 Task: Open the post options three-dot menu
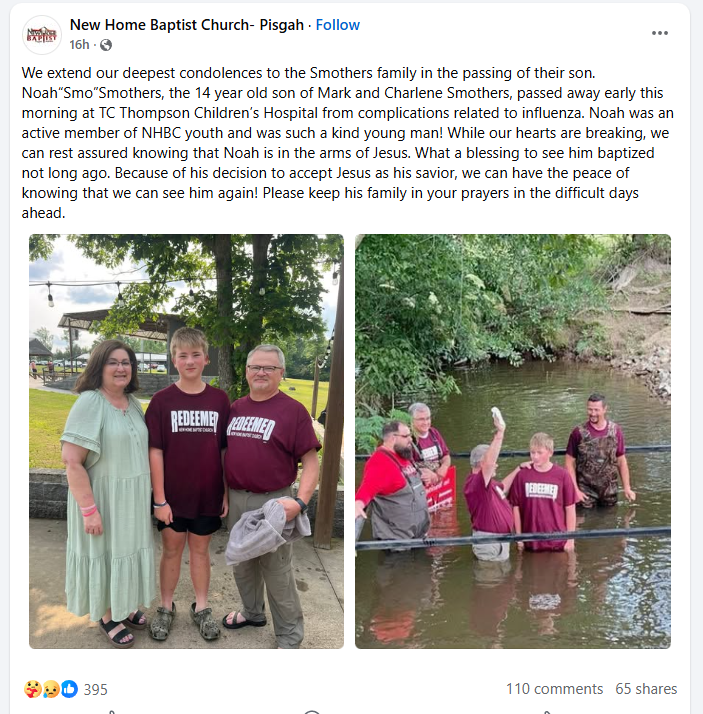coord(659,33)
